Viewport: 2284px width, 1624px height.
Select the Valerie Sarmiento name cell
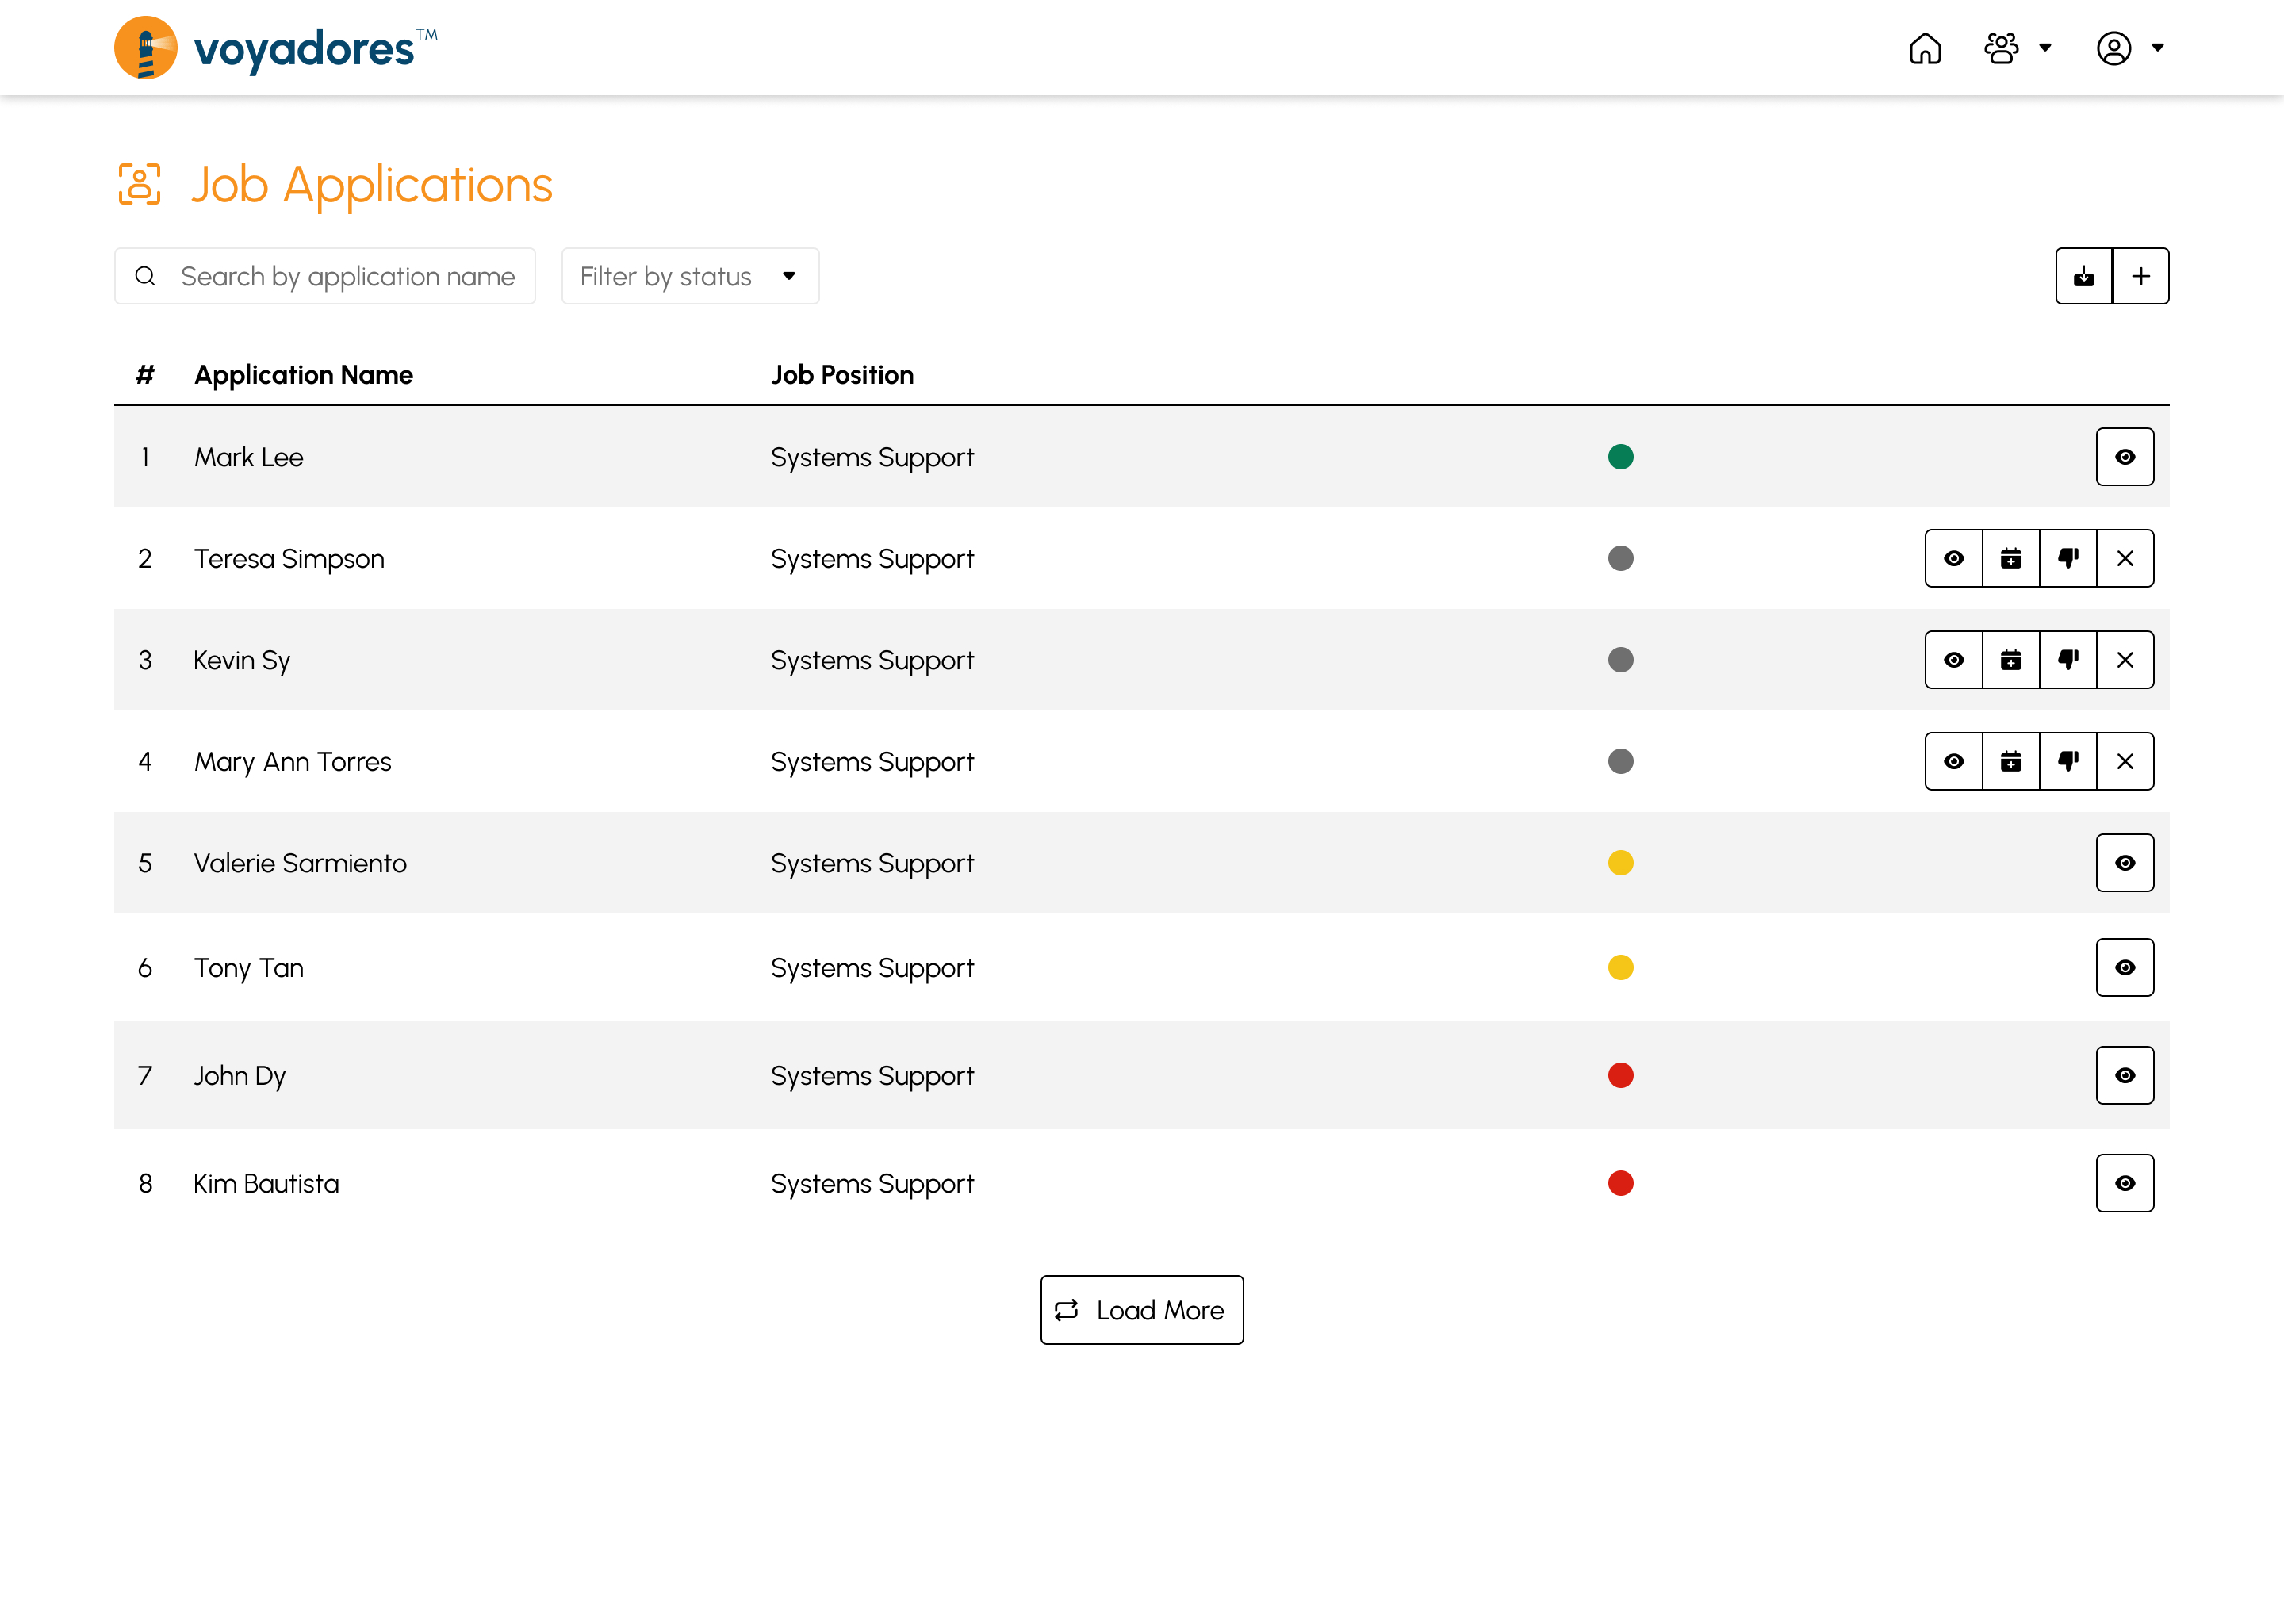coord(300,863)
